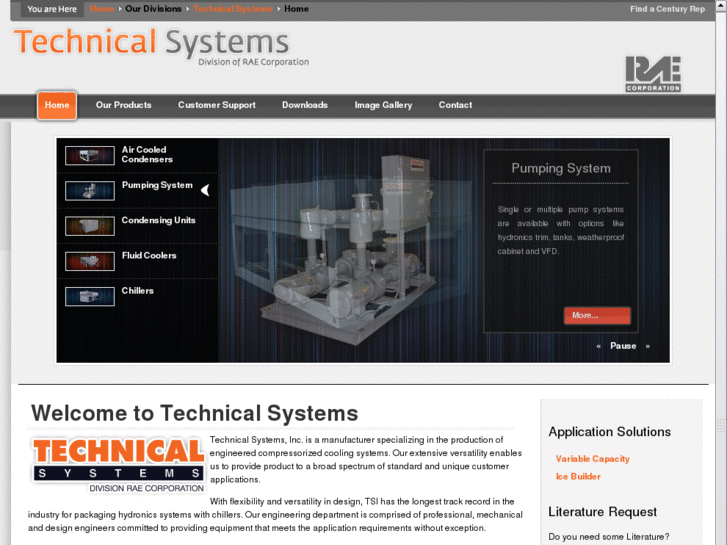
Task: Click the Technical Systems header logo
Action: [161, 46]
